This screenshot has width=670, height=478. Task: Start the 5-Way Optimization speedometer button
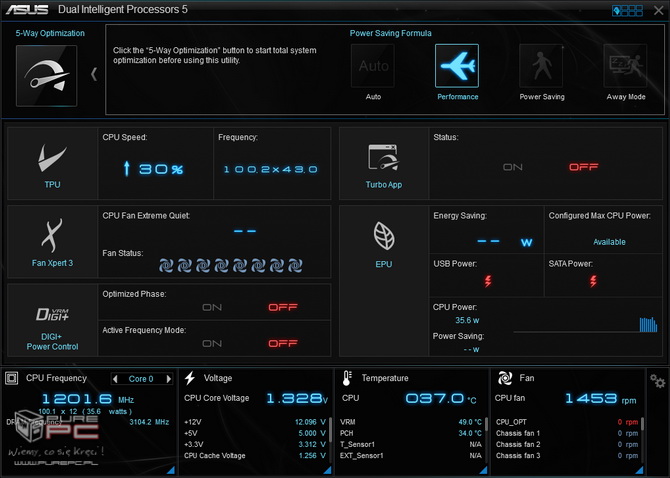pyautogui.click(x=47, y=76)
